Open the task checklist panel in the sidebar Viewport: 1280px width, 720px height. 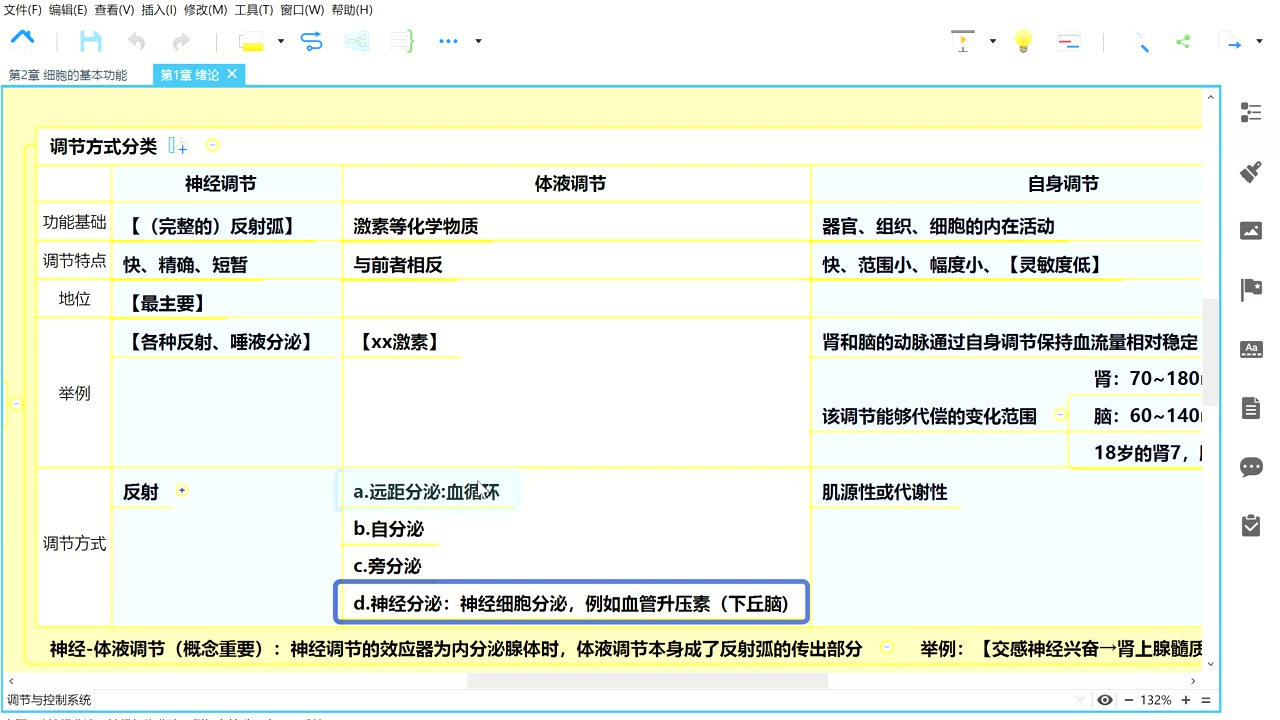pyautogui.click(x=1251, y=526)
